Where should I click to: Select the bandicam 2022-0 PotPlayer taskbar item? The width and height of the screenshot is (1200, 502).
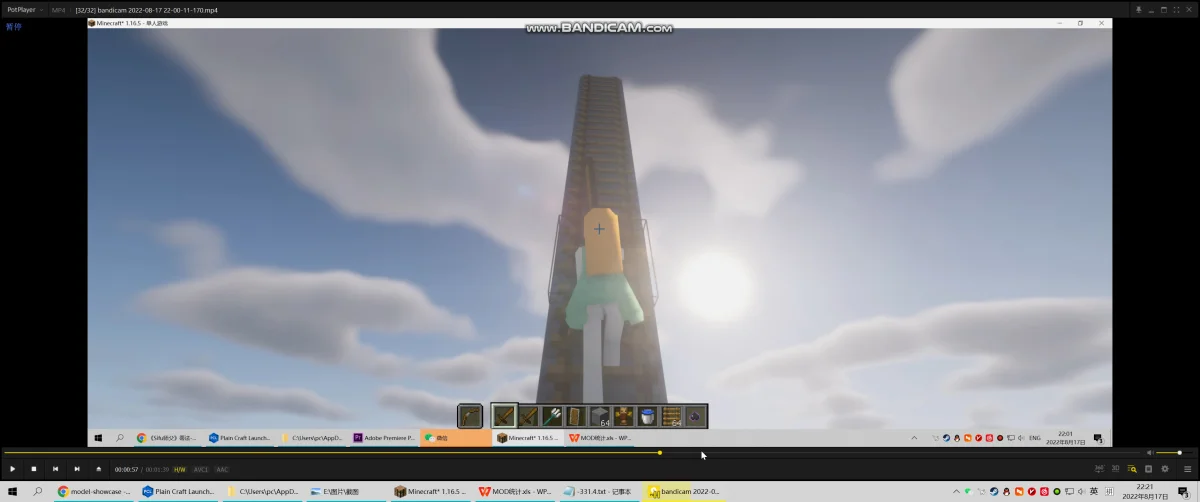point(684,491)
